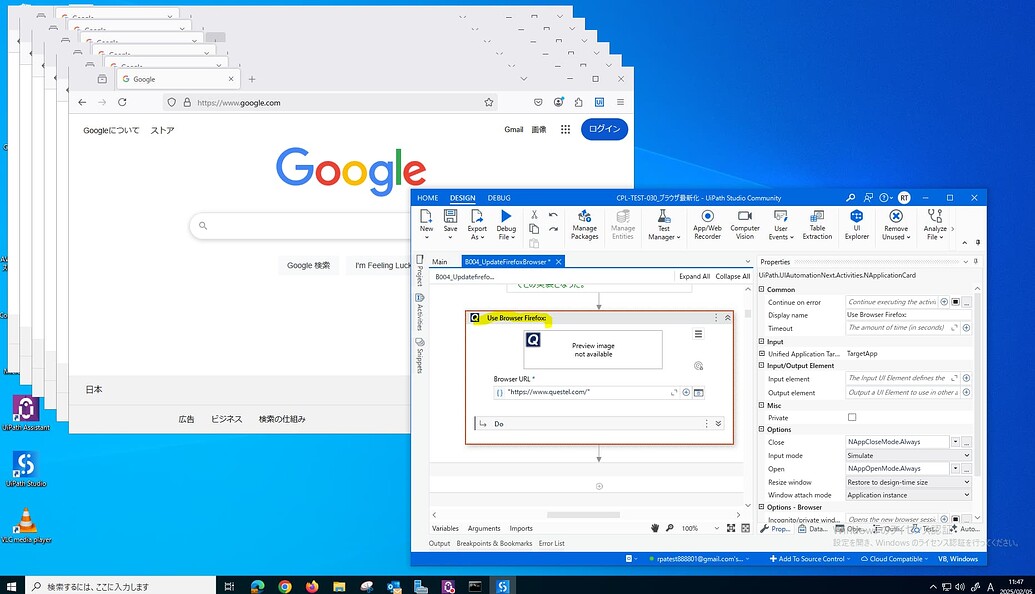
Task: Adjust the designer zoom slider
Action: (x=700, y=528)
